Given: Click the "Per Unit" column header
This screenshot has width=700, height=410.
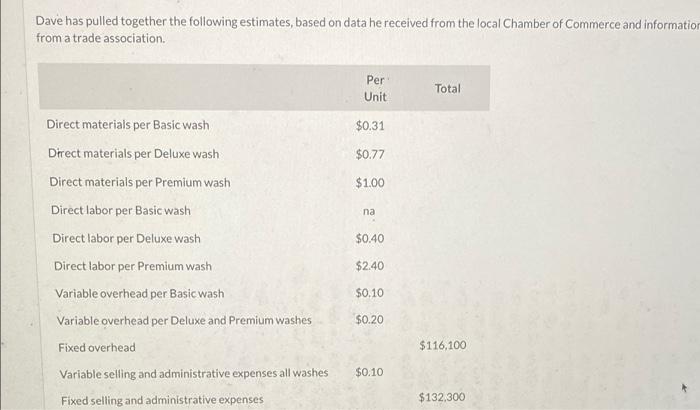Looking at the screenshot, I should point(375,87).
